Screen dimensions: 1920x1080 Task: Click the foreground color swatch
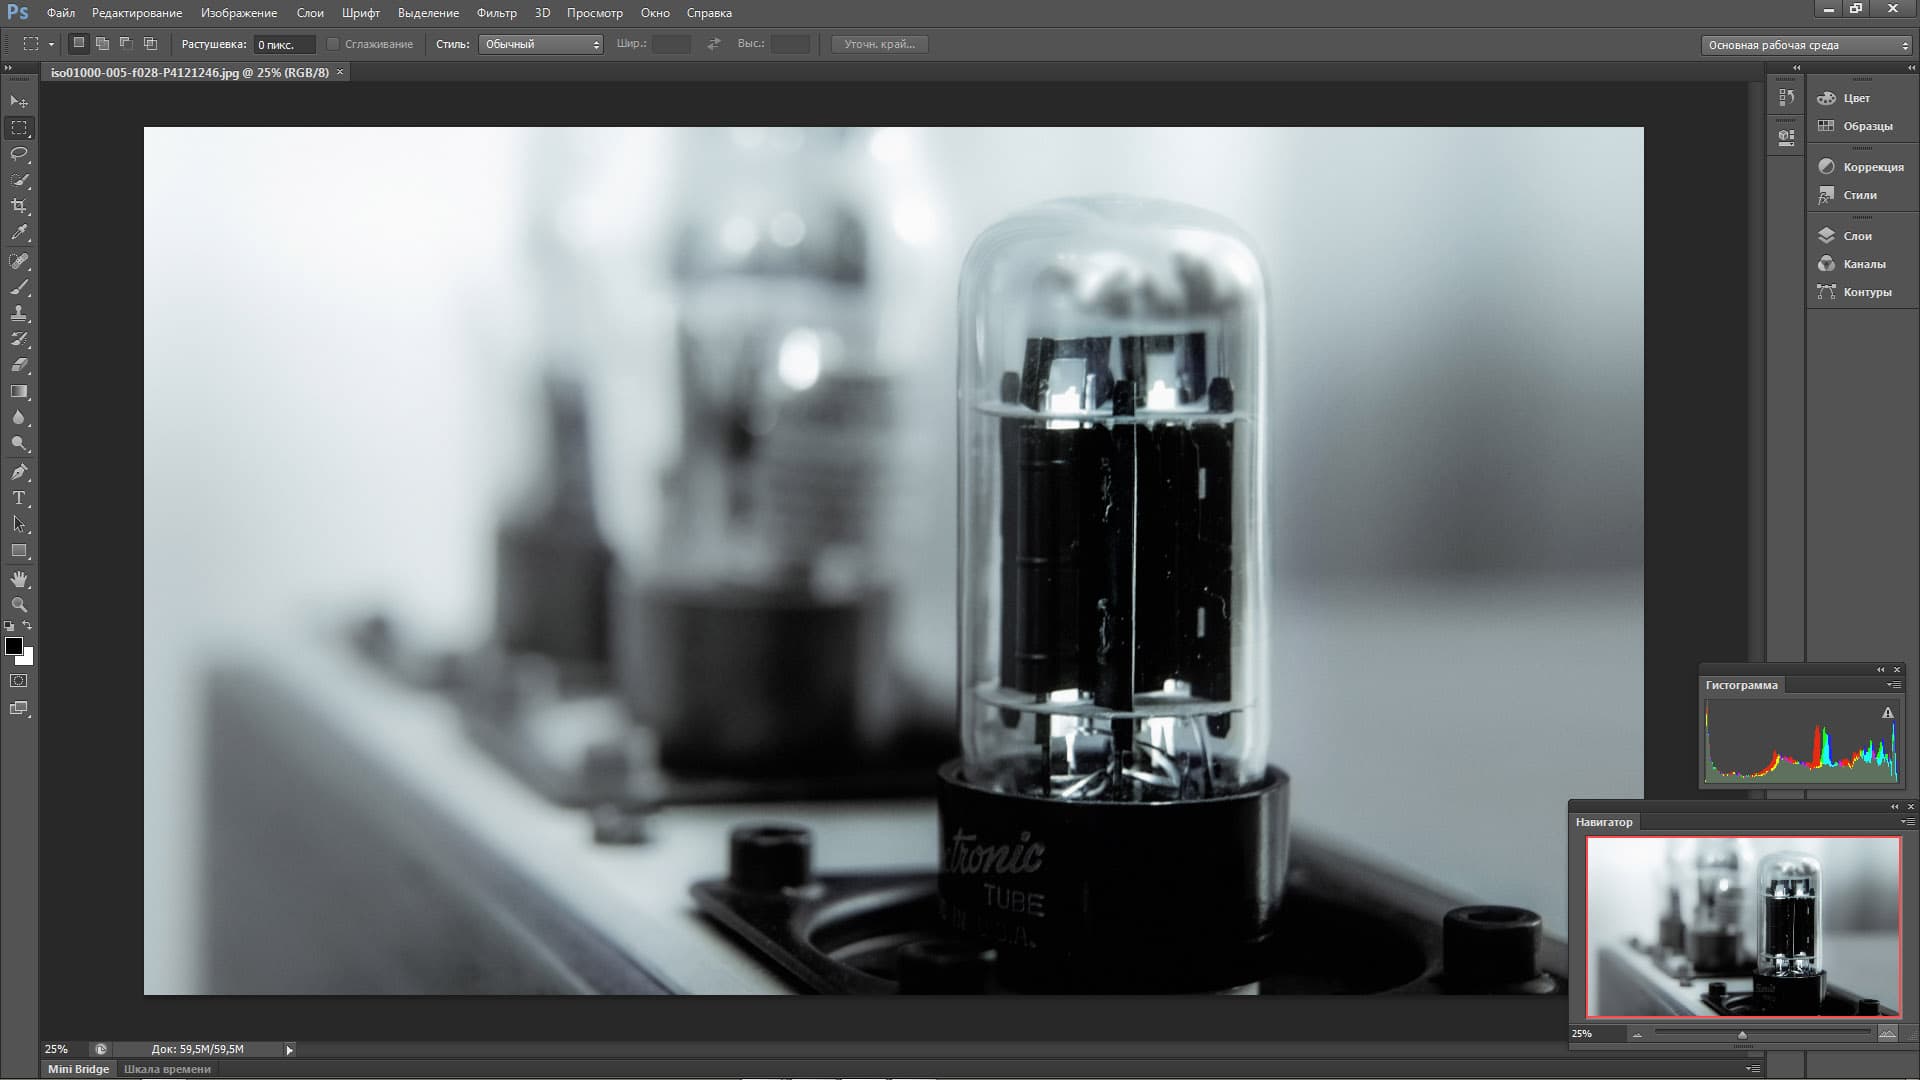13,646
